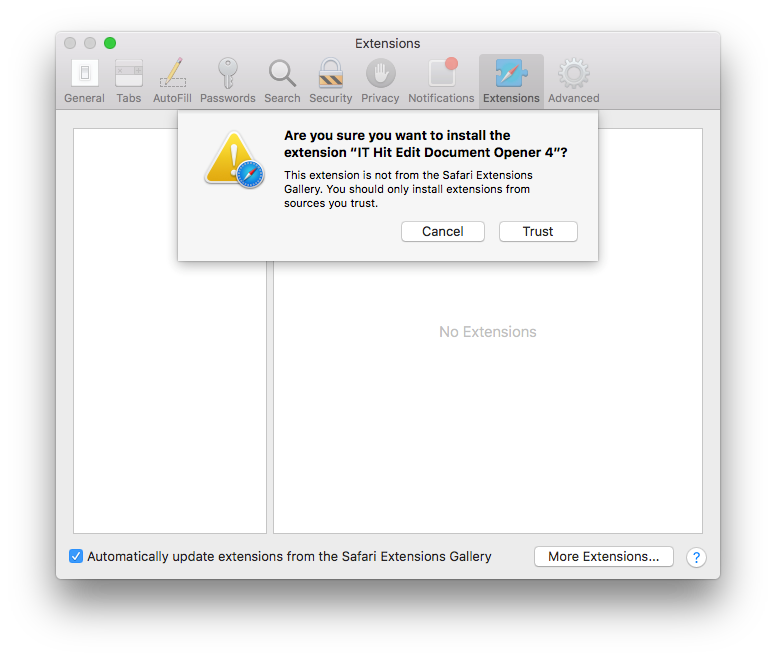The image size is (776, 659).
Task: Click the dialog heading about installing extension
Action: point(426,144)
